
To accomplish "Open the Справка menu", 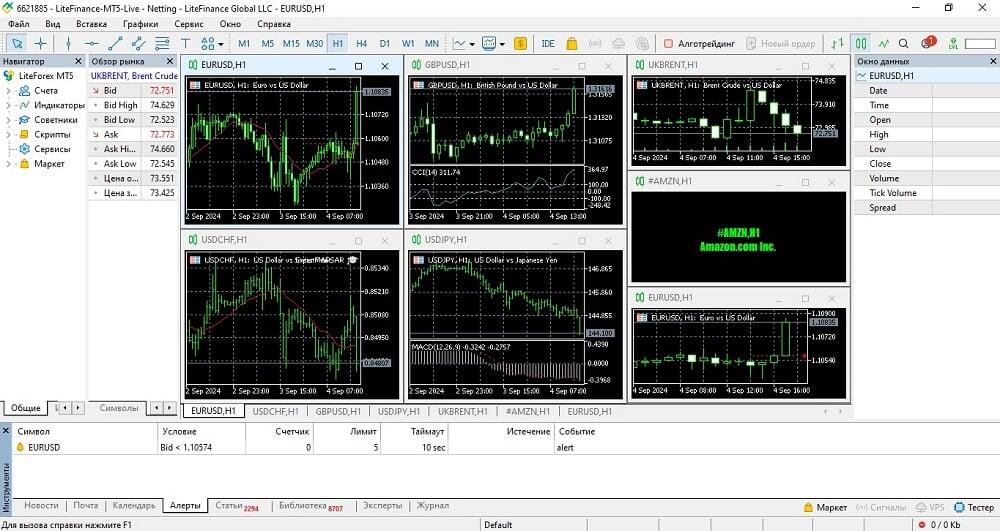I will (x=274, y=24).
